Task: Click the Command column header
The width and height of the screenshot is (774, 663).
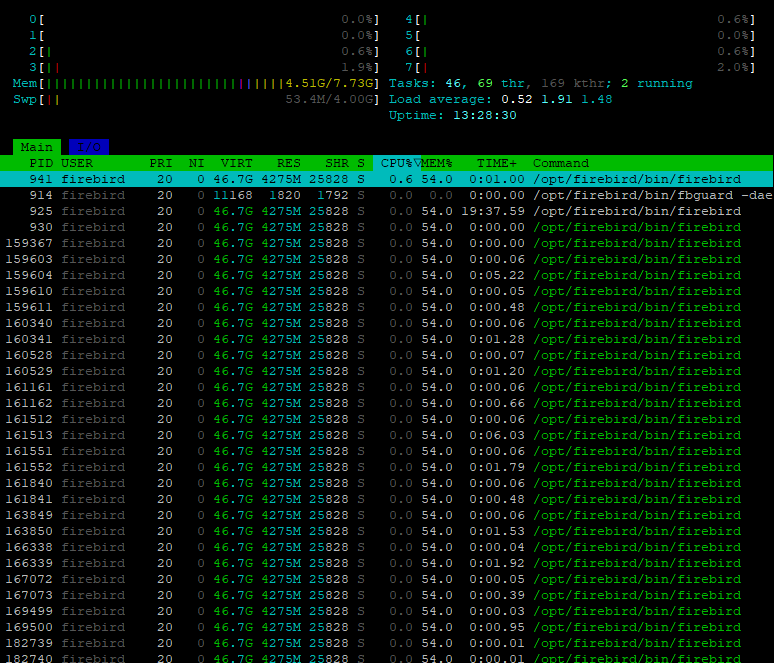Action: coord(560,163)
